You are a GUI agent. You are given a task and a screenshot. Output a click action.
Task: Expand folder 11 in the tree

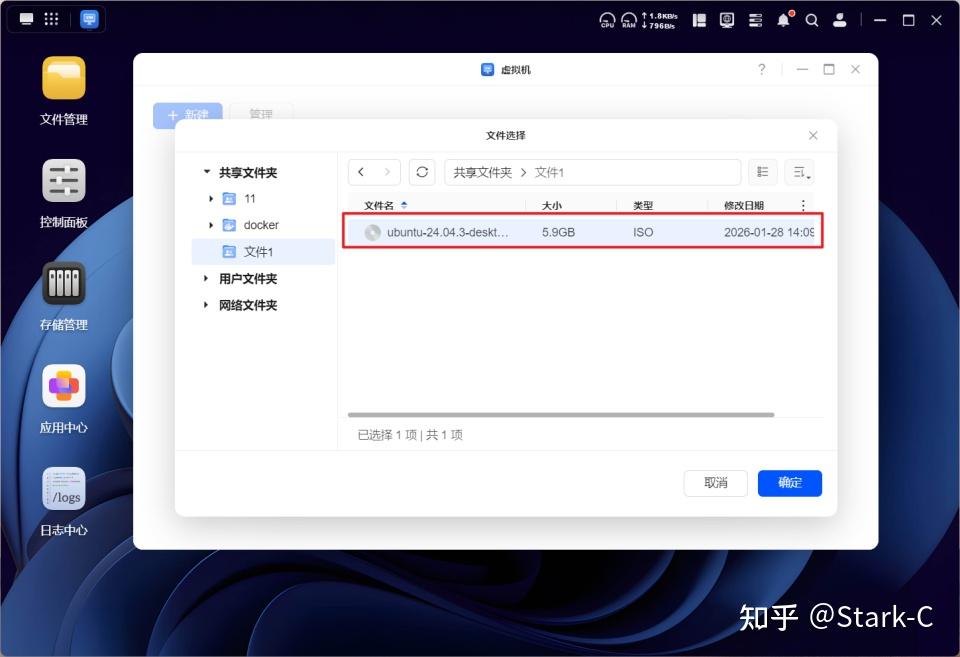tap(211, 198)
